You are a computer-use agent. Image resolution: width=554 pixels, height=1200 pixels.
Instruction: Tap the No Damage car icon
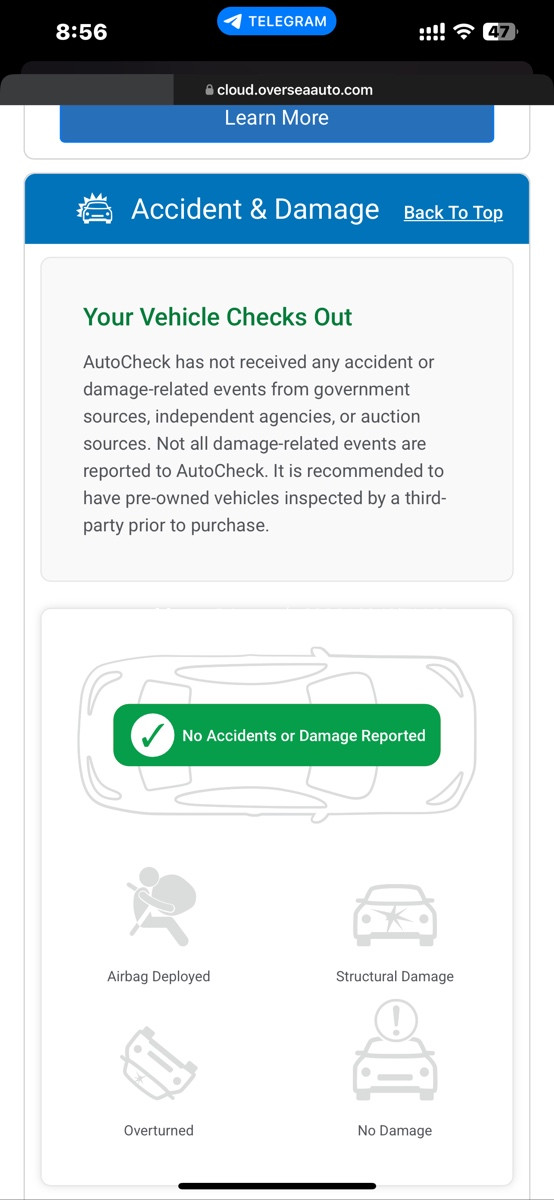395,1050
